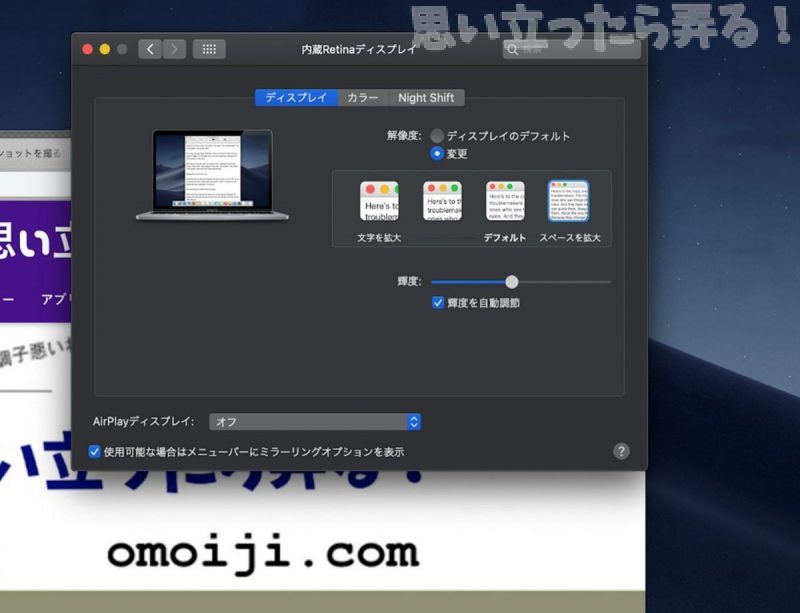800x613 pixels.
Task: Switch to the カラー tab
Action: point(362,98)
